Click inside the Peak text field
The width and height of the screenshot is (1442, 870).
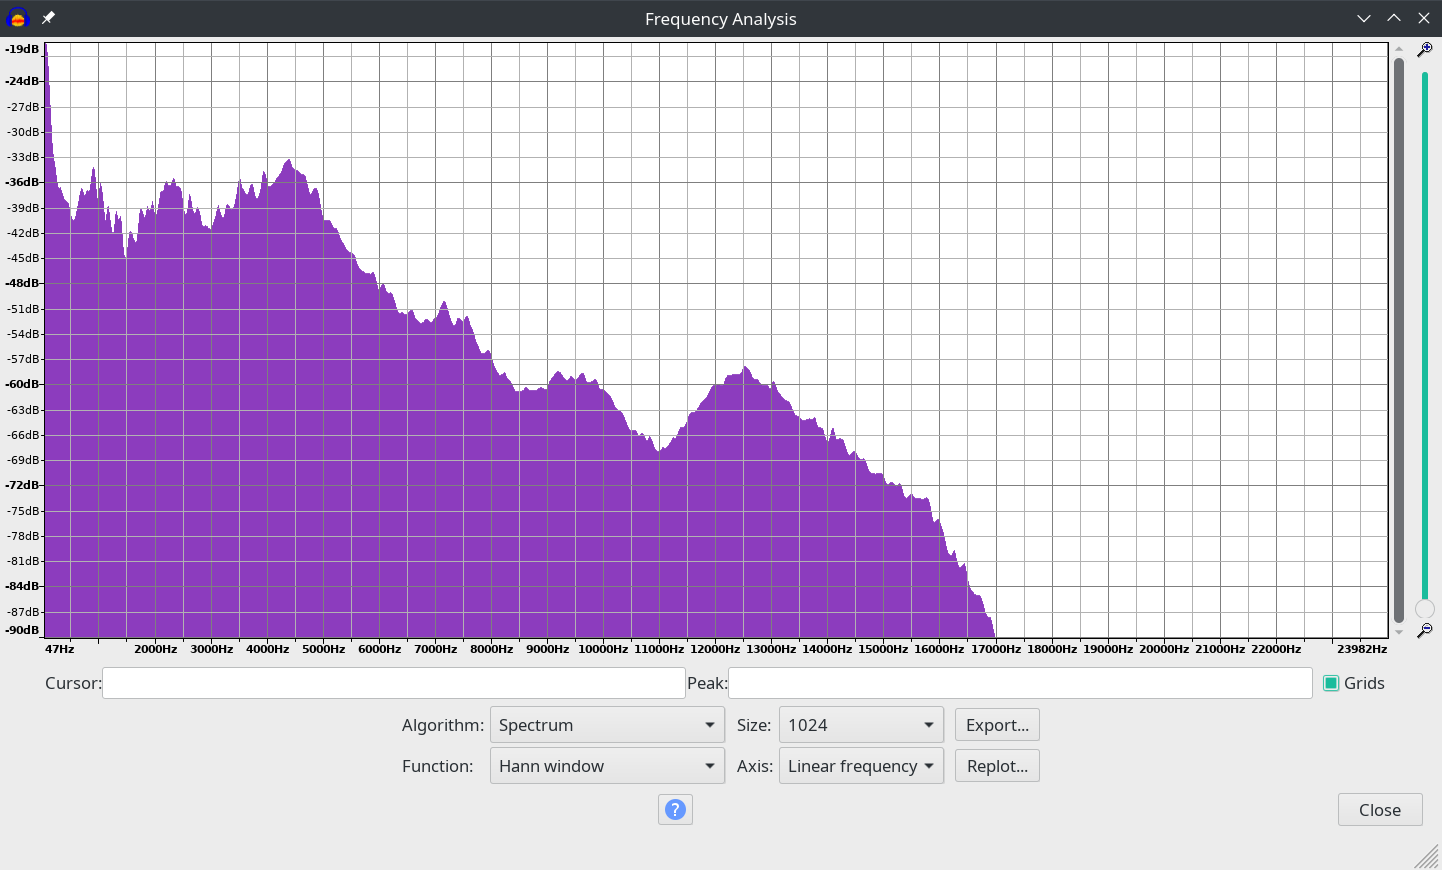pos(1020,683)
